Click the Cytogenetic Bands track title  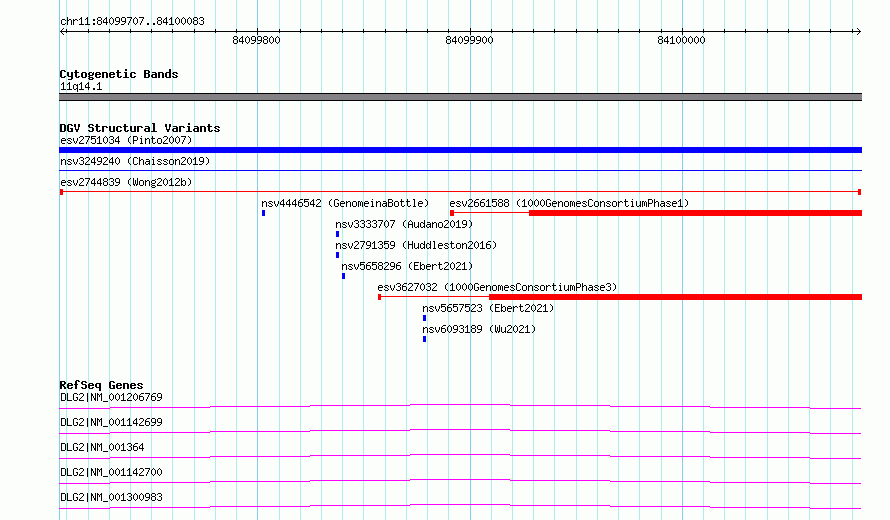(x=119, y=74)
